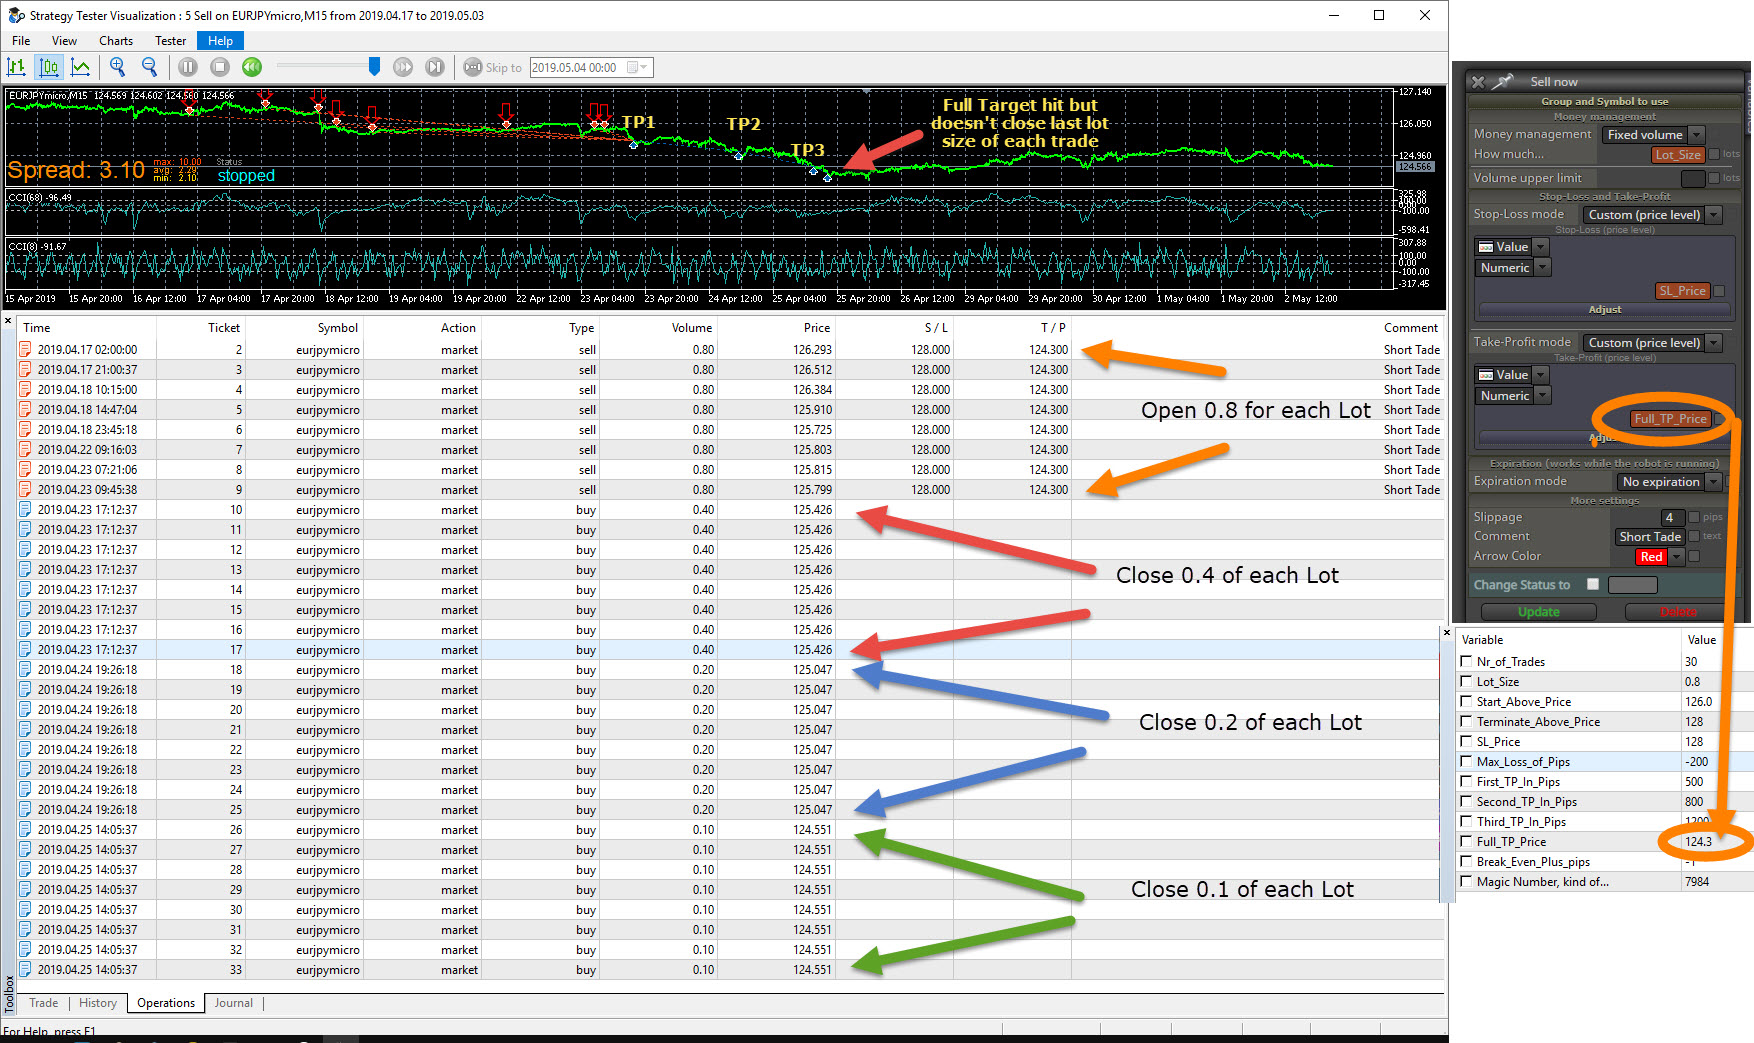
Task: Click the SL_Price variable button
Action: (1682, 291)
